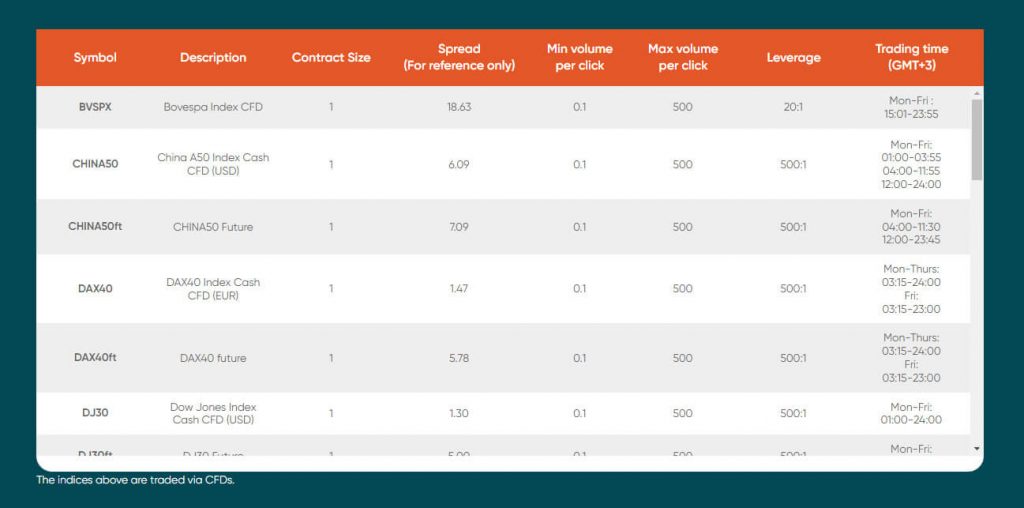1024x508 pixels.
Task: Click DAX40ft leverage 500:1
Action: pos(793,358)
